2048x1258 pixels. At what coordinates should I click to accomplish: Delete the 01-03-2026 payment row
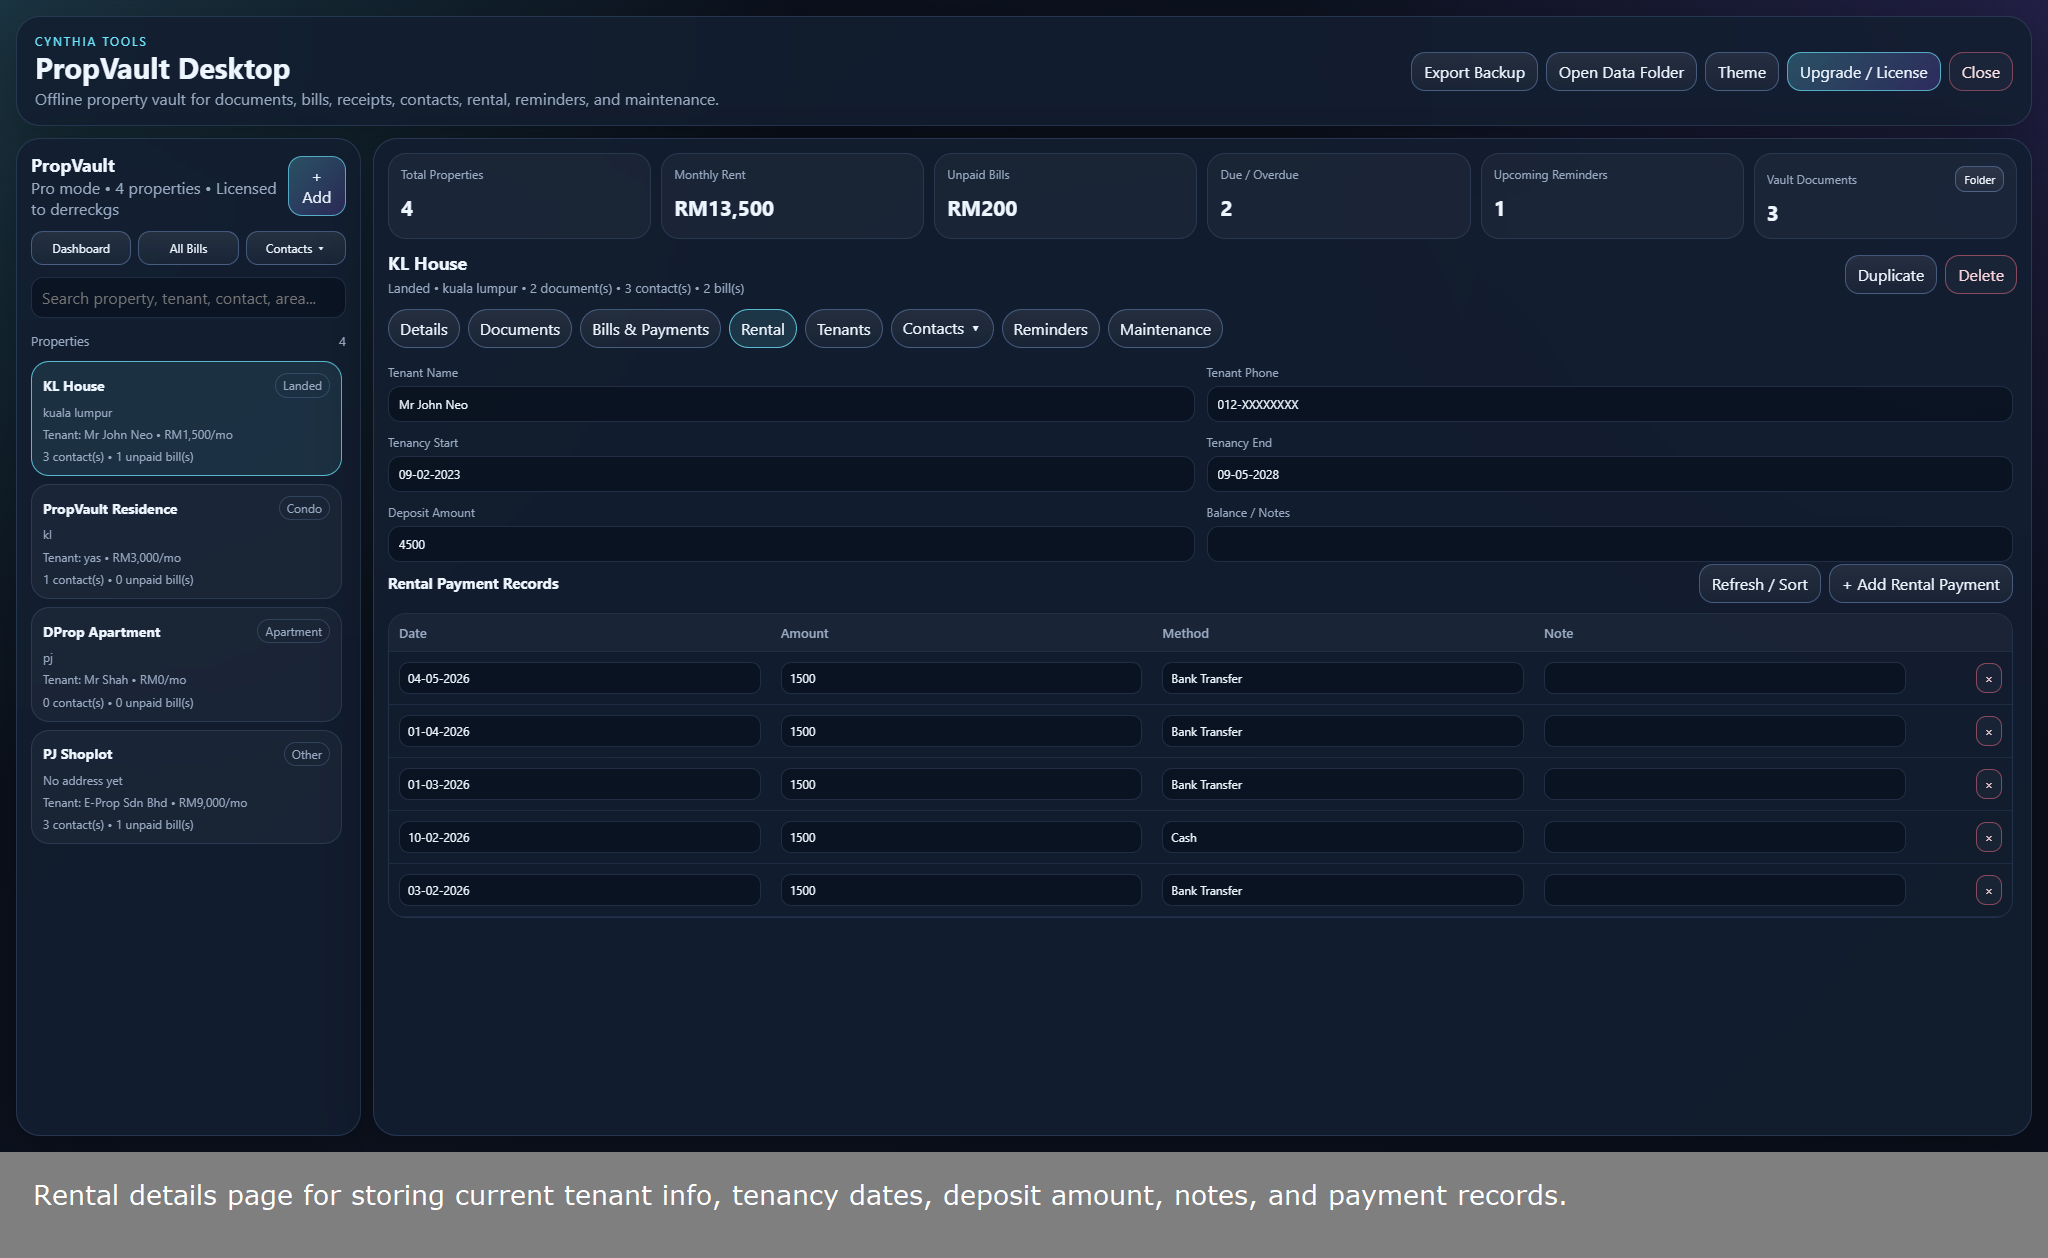click(1988, 784)
